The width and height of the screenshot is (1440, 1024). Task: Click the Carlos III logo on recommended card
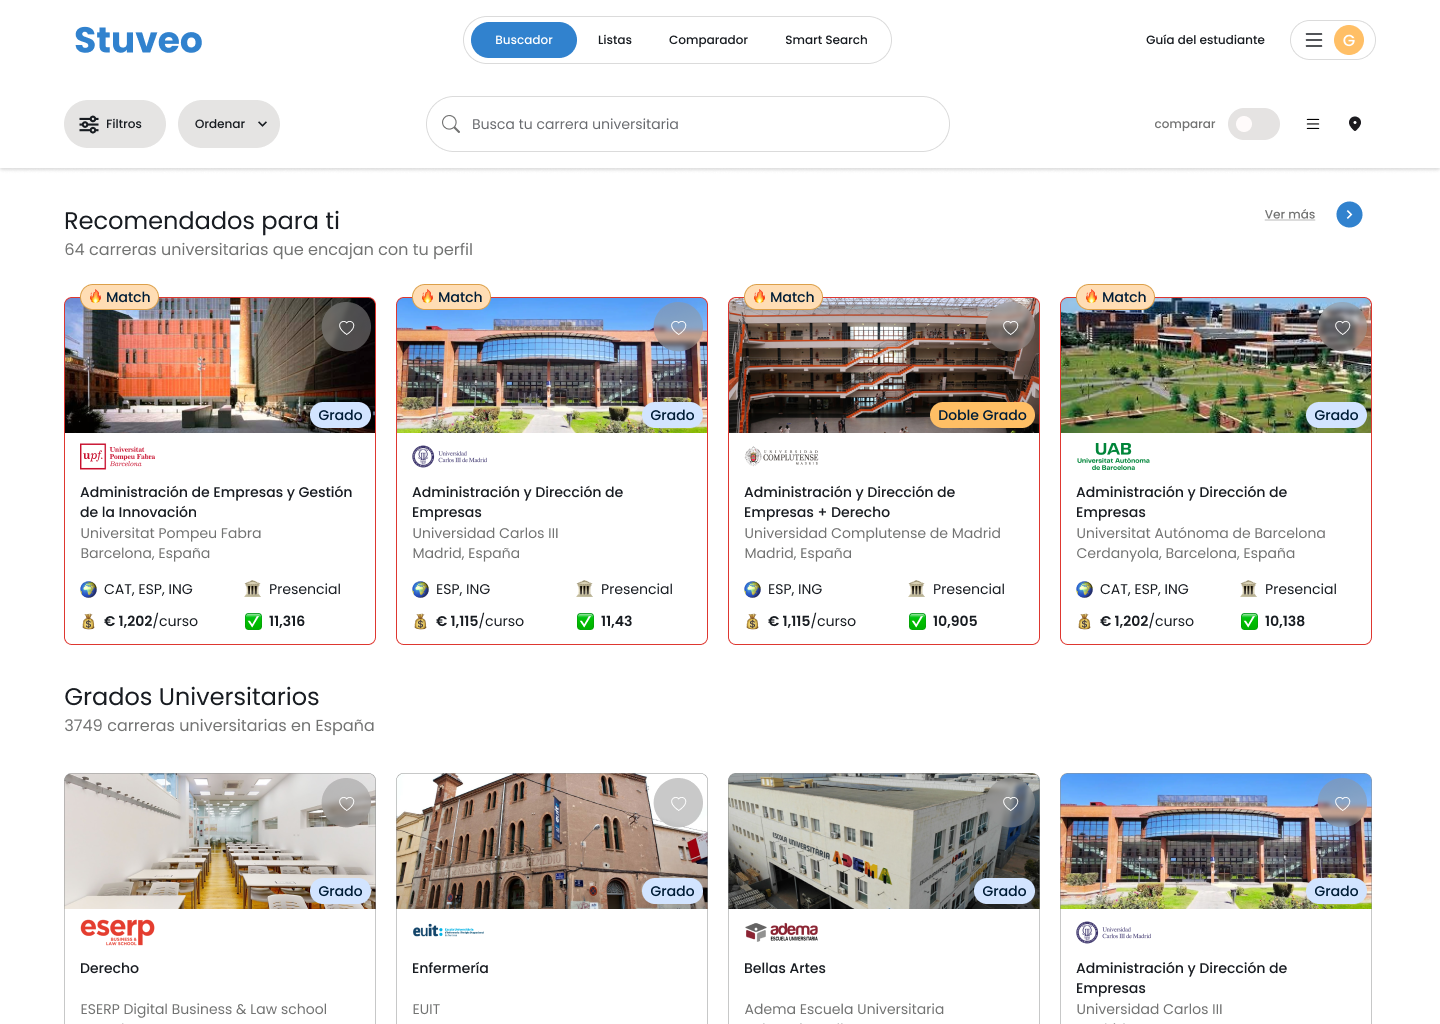coord(450,456)
